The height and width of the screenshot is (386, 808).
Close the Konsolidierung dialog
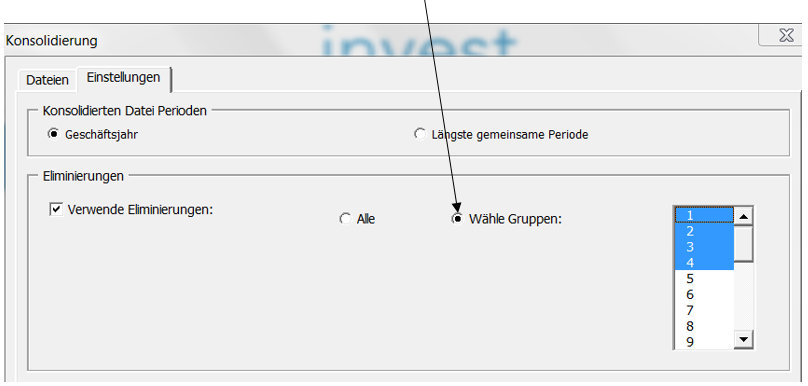click(x=784, y=36)
